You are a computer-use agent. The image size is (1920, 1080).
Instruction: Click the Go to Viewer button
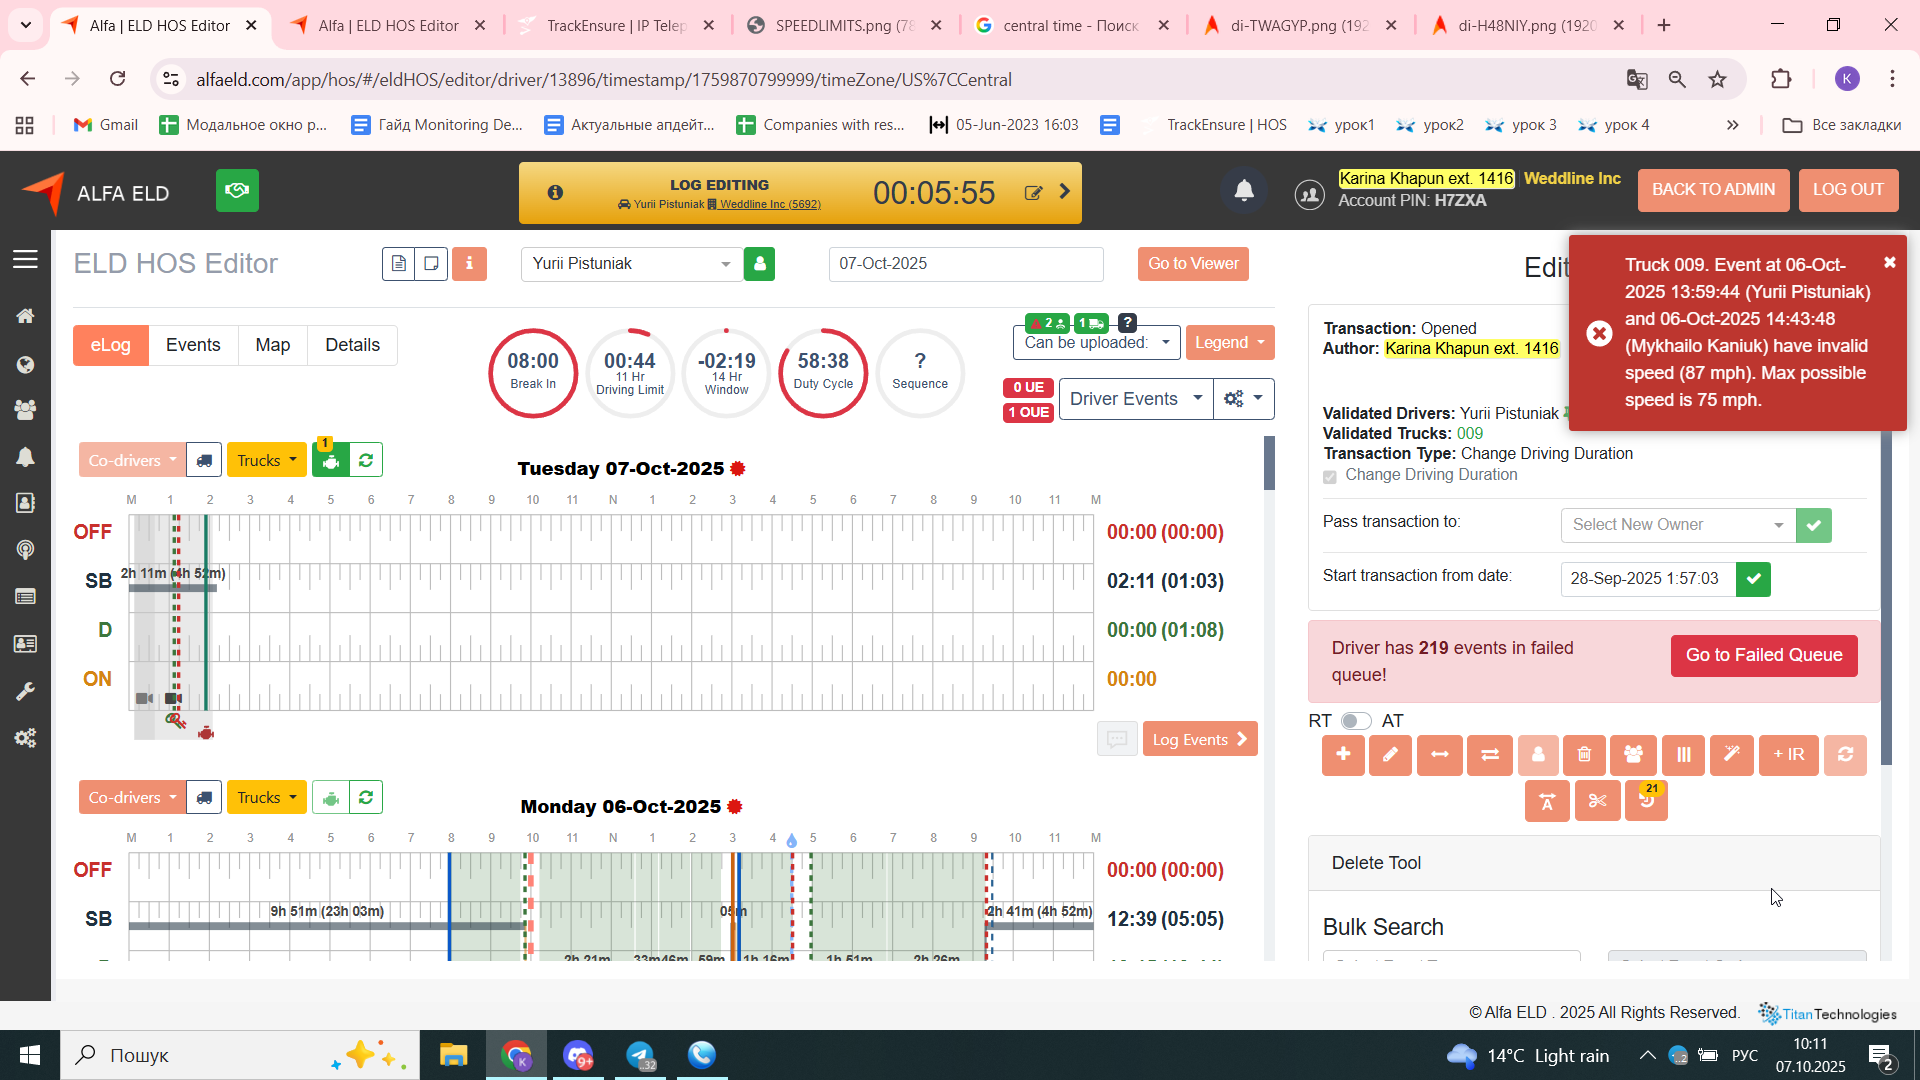tap(1192, 264)
